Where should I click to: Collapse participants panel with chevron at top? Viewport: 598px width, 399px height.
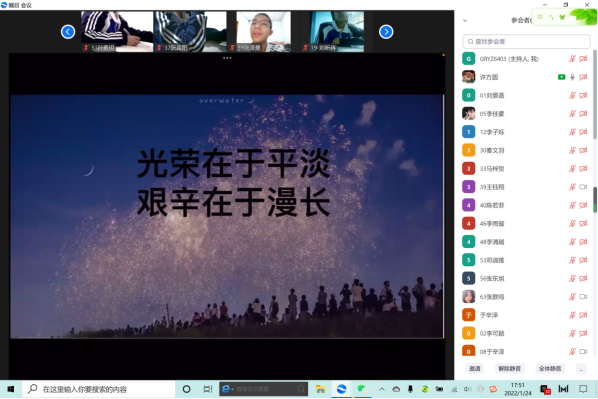(465, 21)
